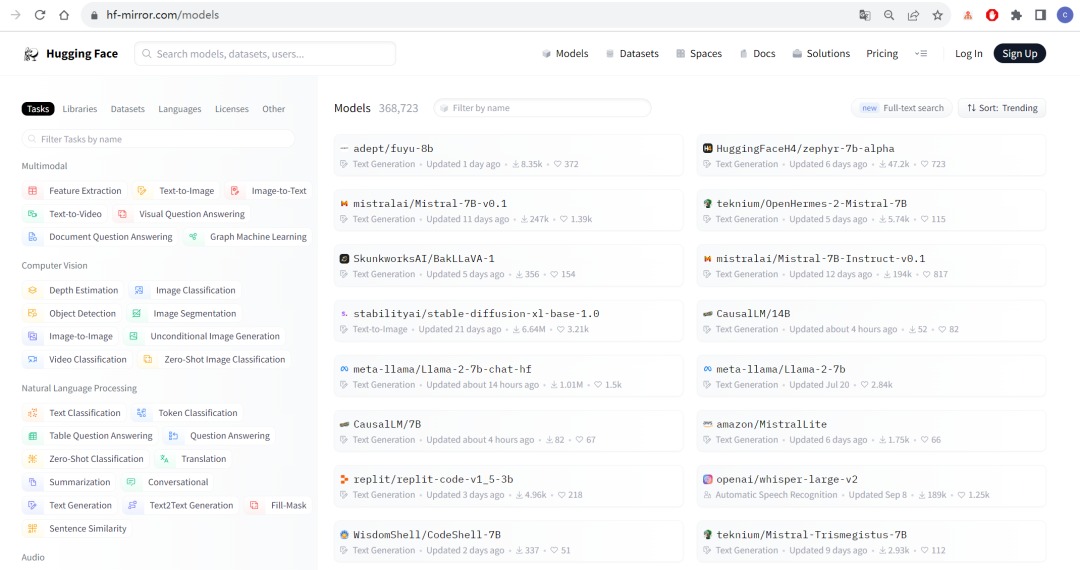
Task: Click the browser reload icon
Action: (40, 15)
